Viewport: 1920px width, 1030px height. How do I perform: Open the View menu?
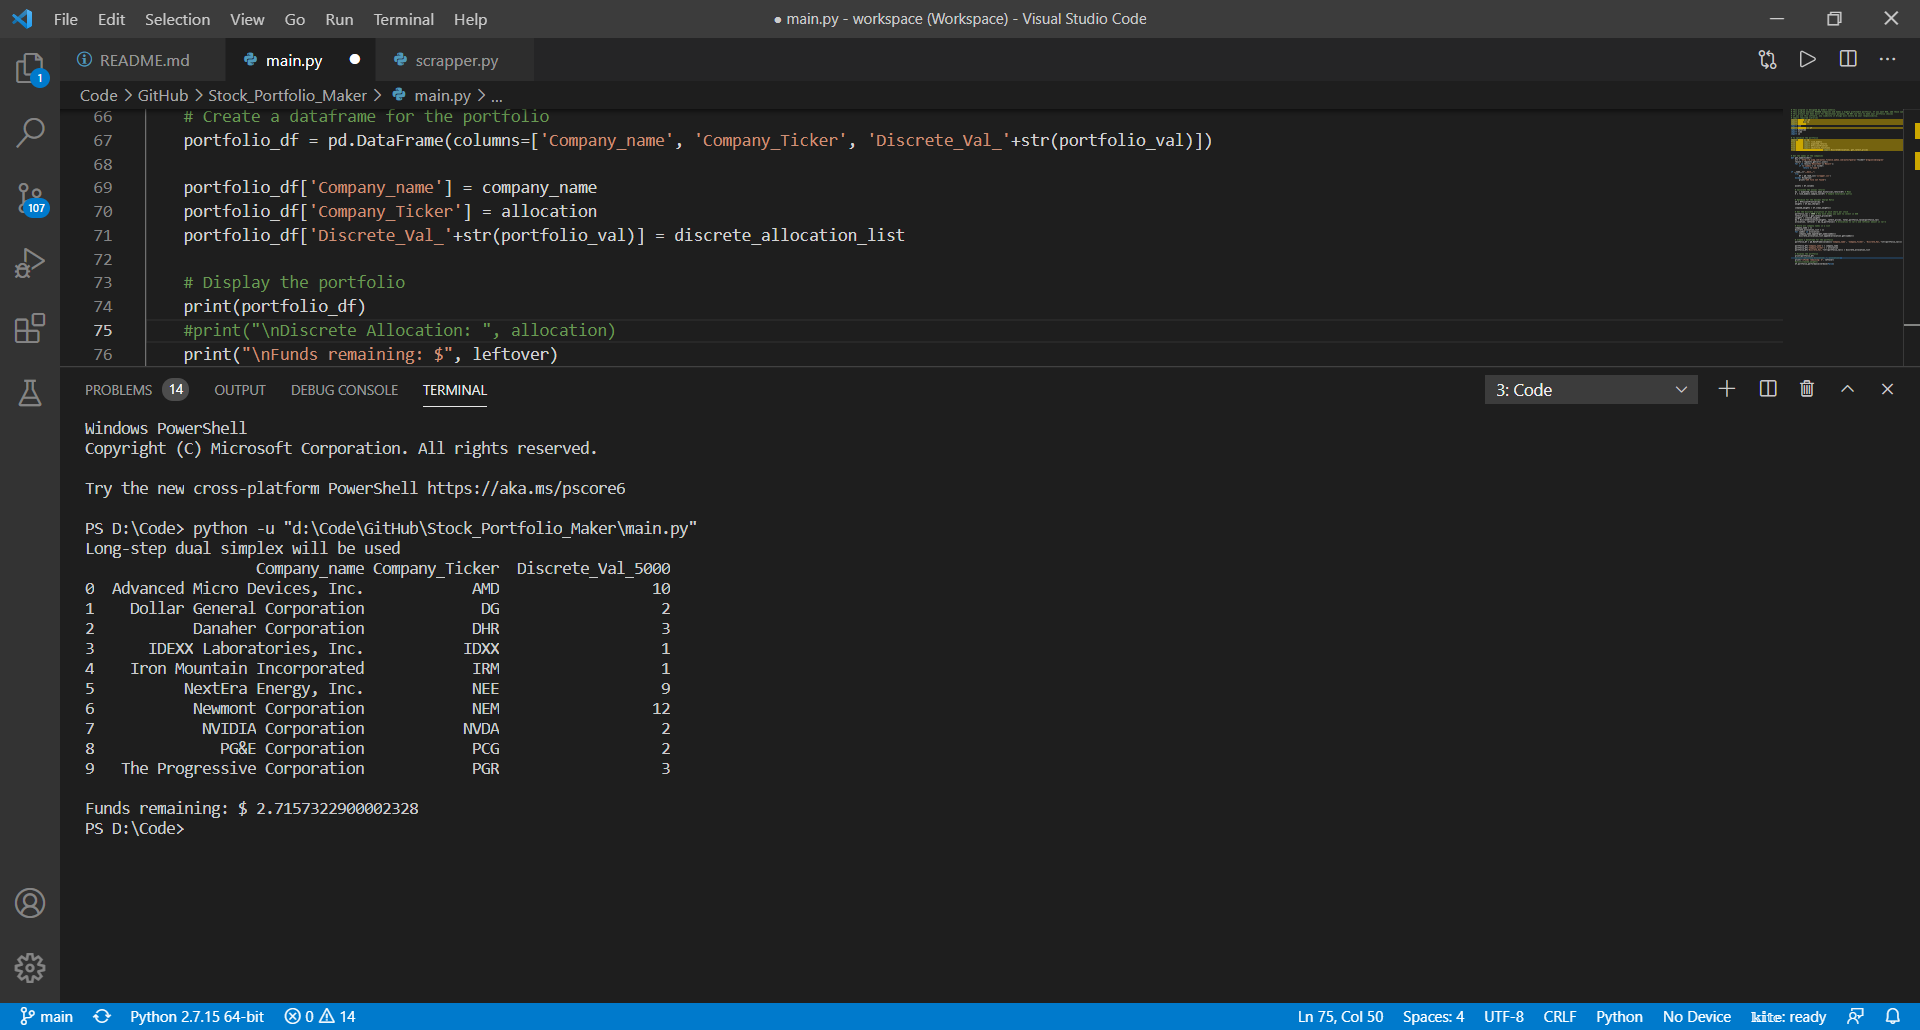pyautogui.click(x=247, y=19)
